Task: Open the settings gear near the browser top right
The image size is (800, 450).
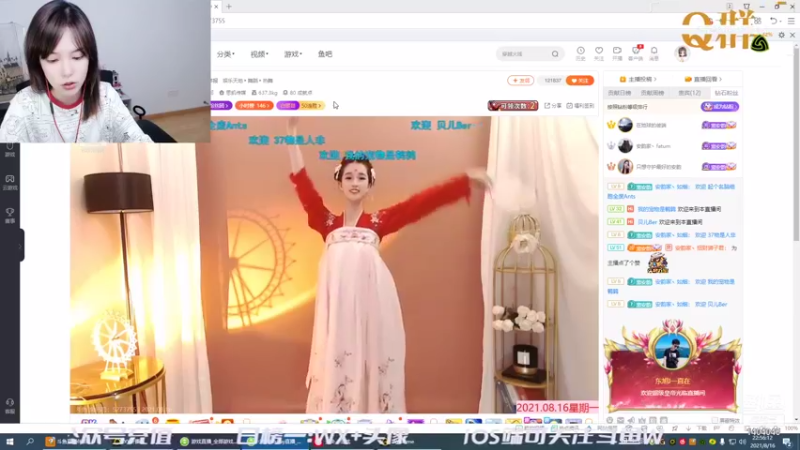Action: [782, 35]
